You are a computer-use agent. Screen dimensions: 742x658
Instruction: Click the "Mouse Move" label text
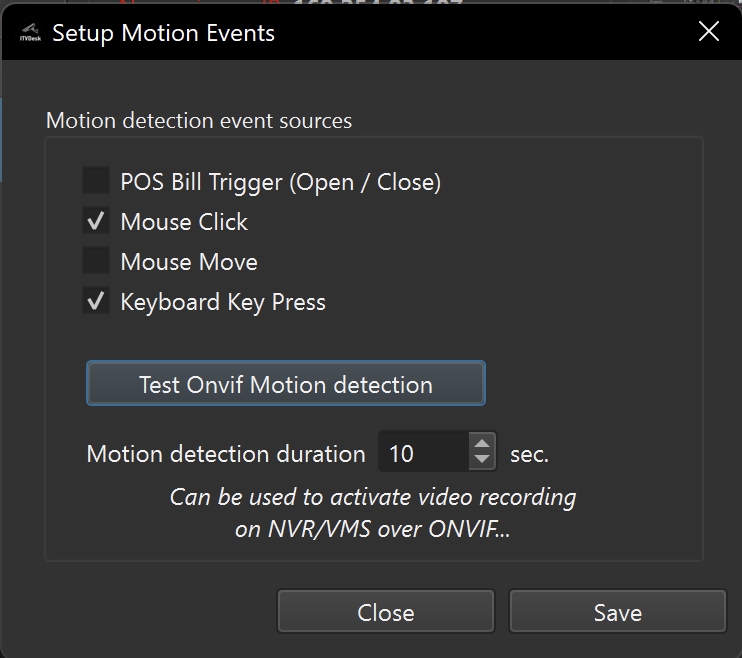(x=189, y=262)
